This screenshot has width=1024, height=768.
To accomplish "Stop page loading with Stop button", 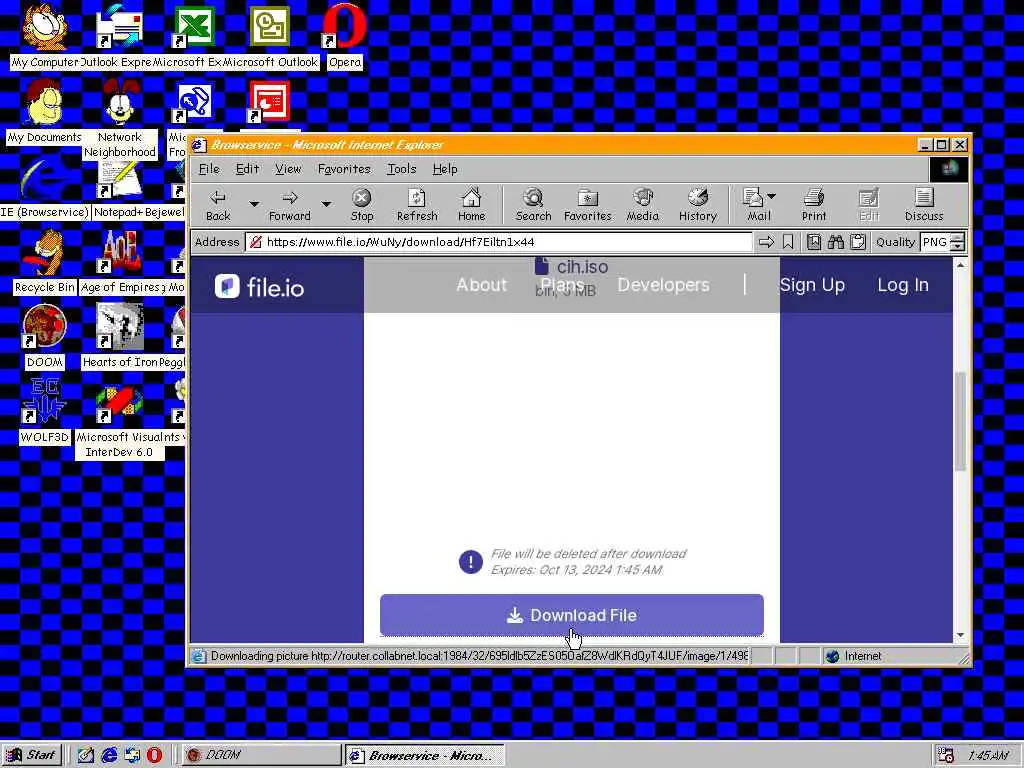I will pos(362,205).
